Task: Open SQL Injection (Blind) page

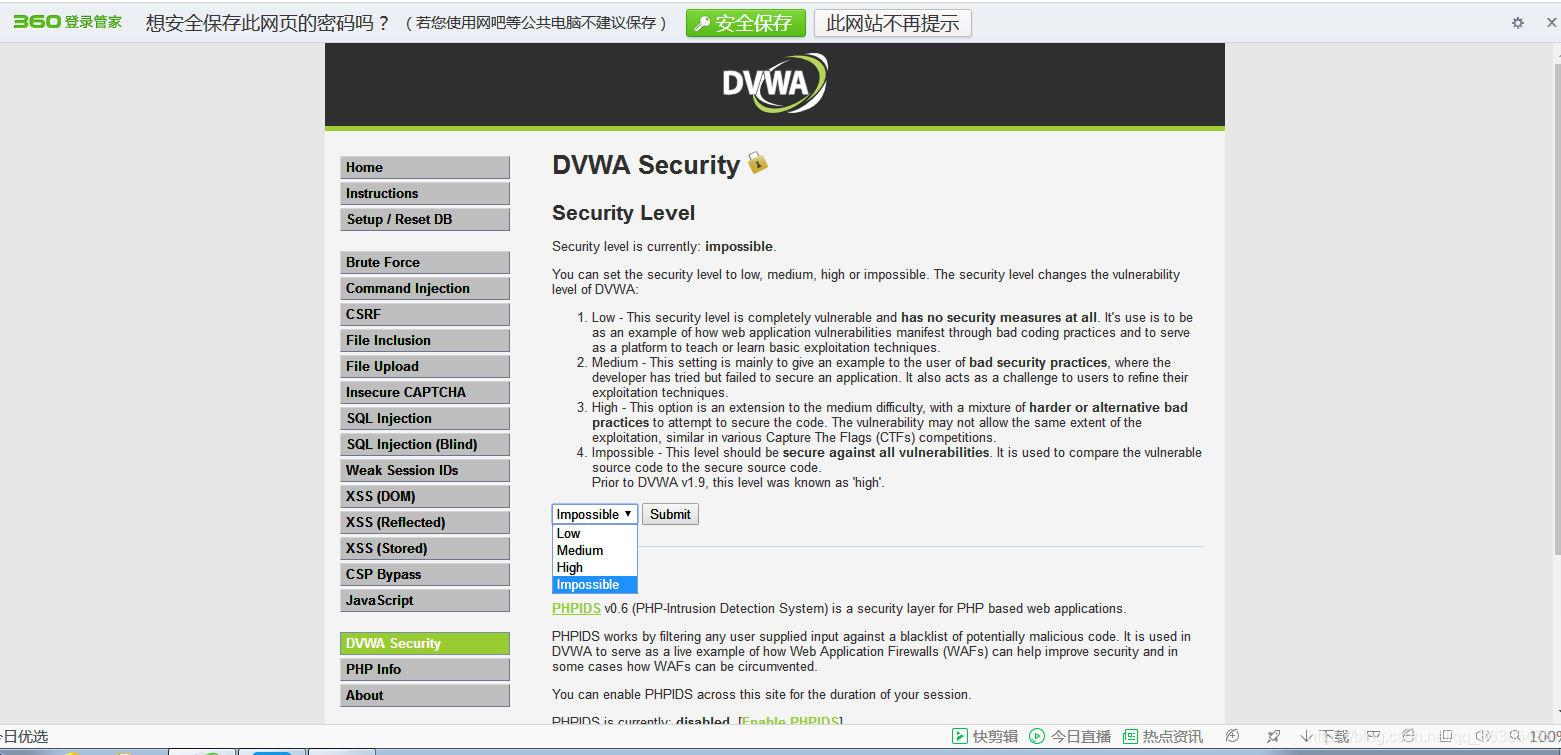Action: point(425,444)
